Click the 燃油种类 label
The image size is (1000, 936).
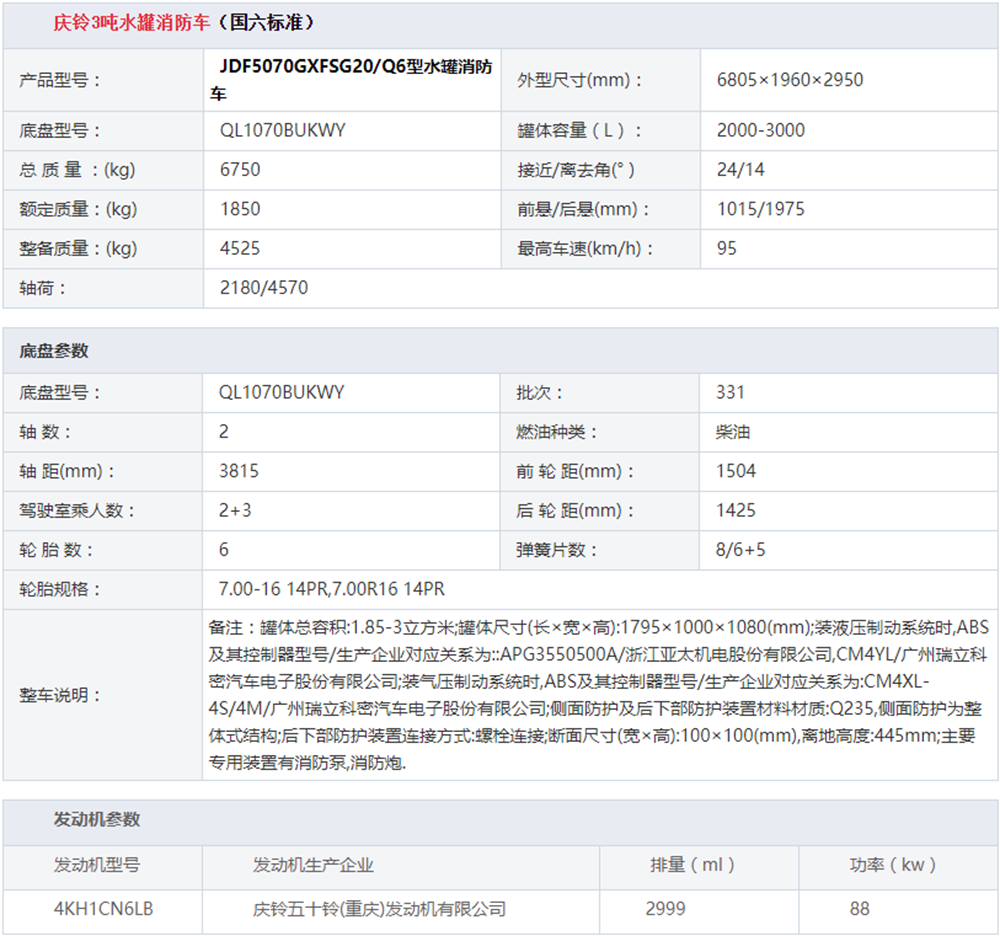pyautogui.click(x=556, y=432)
